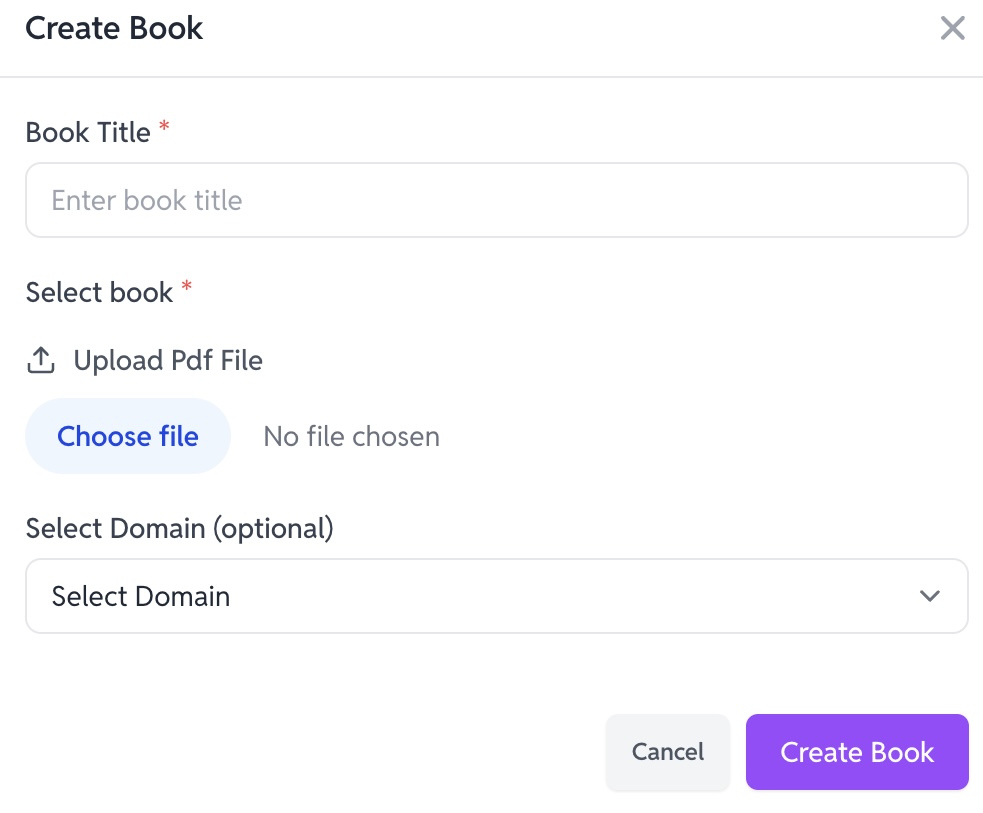Click the 'Create Book' dialog heading

click(x=114, y=28)
